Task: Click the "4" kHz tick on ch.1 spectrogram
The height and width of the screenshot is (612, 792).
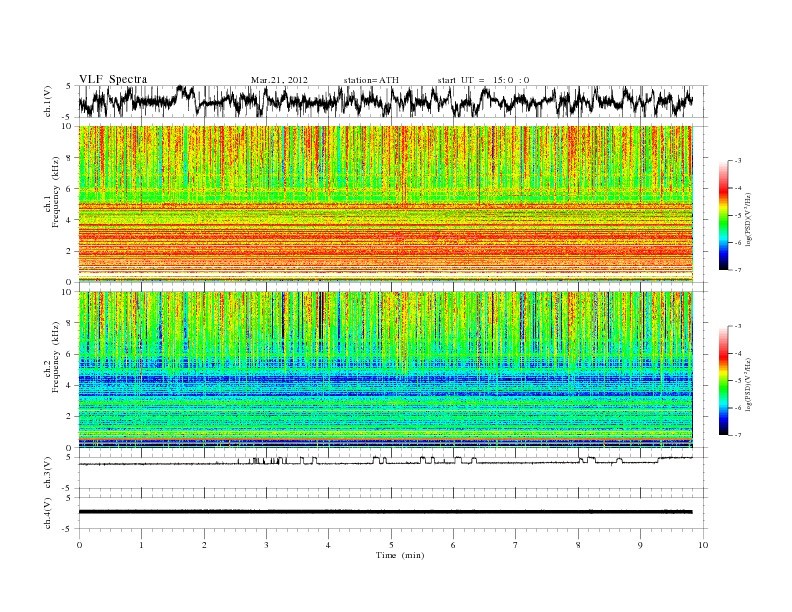Action: tap(70, 220)
